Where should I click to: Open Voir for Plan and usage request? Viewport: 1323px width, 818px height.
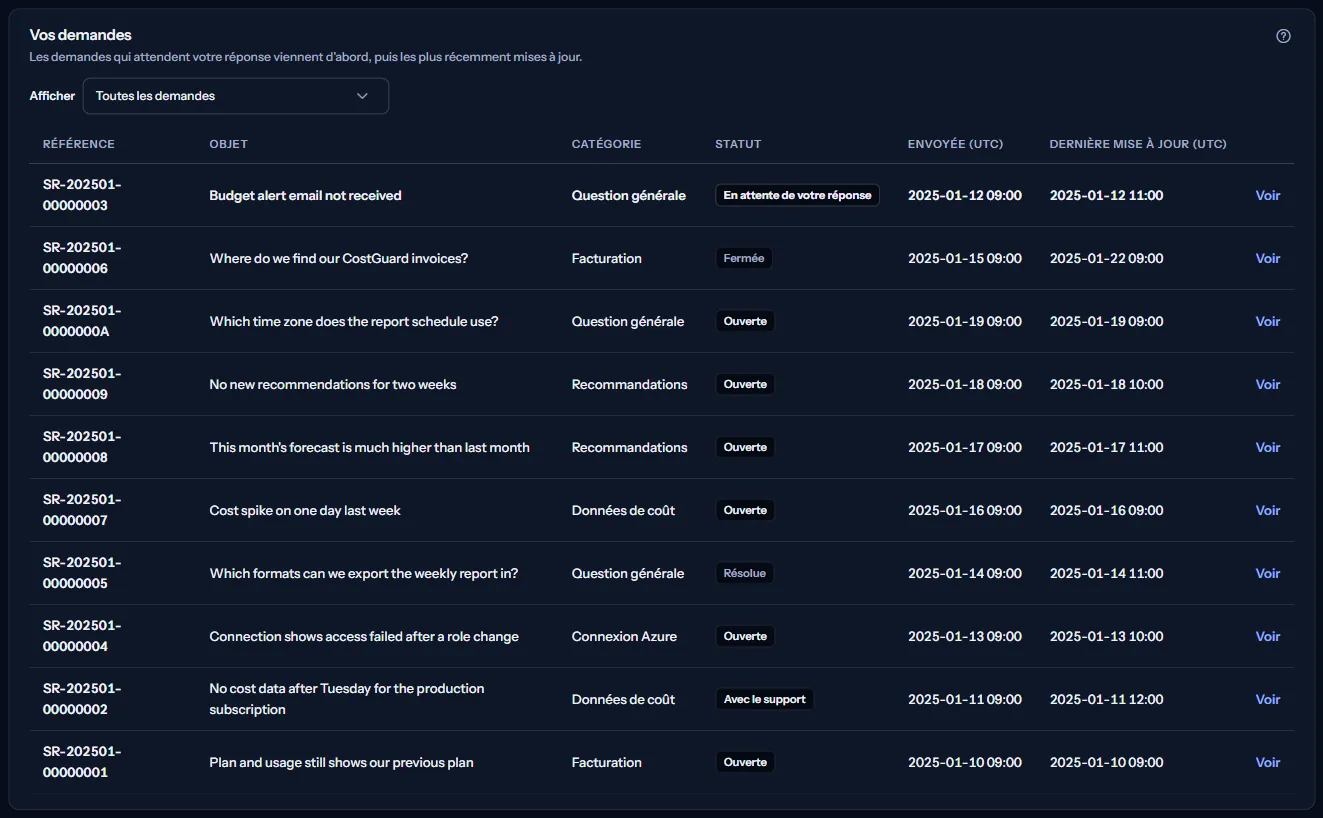pyautogui.click(x=1267, y=763)
